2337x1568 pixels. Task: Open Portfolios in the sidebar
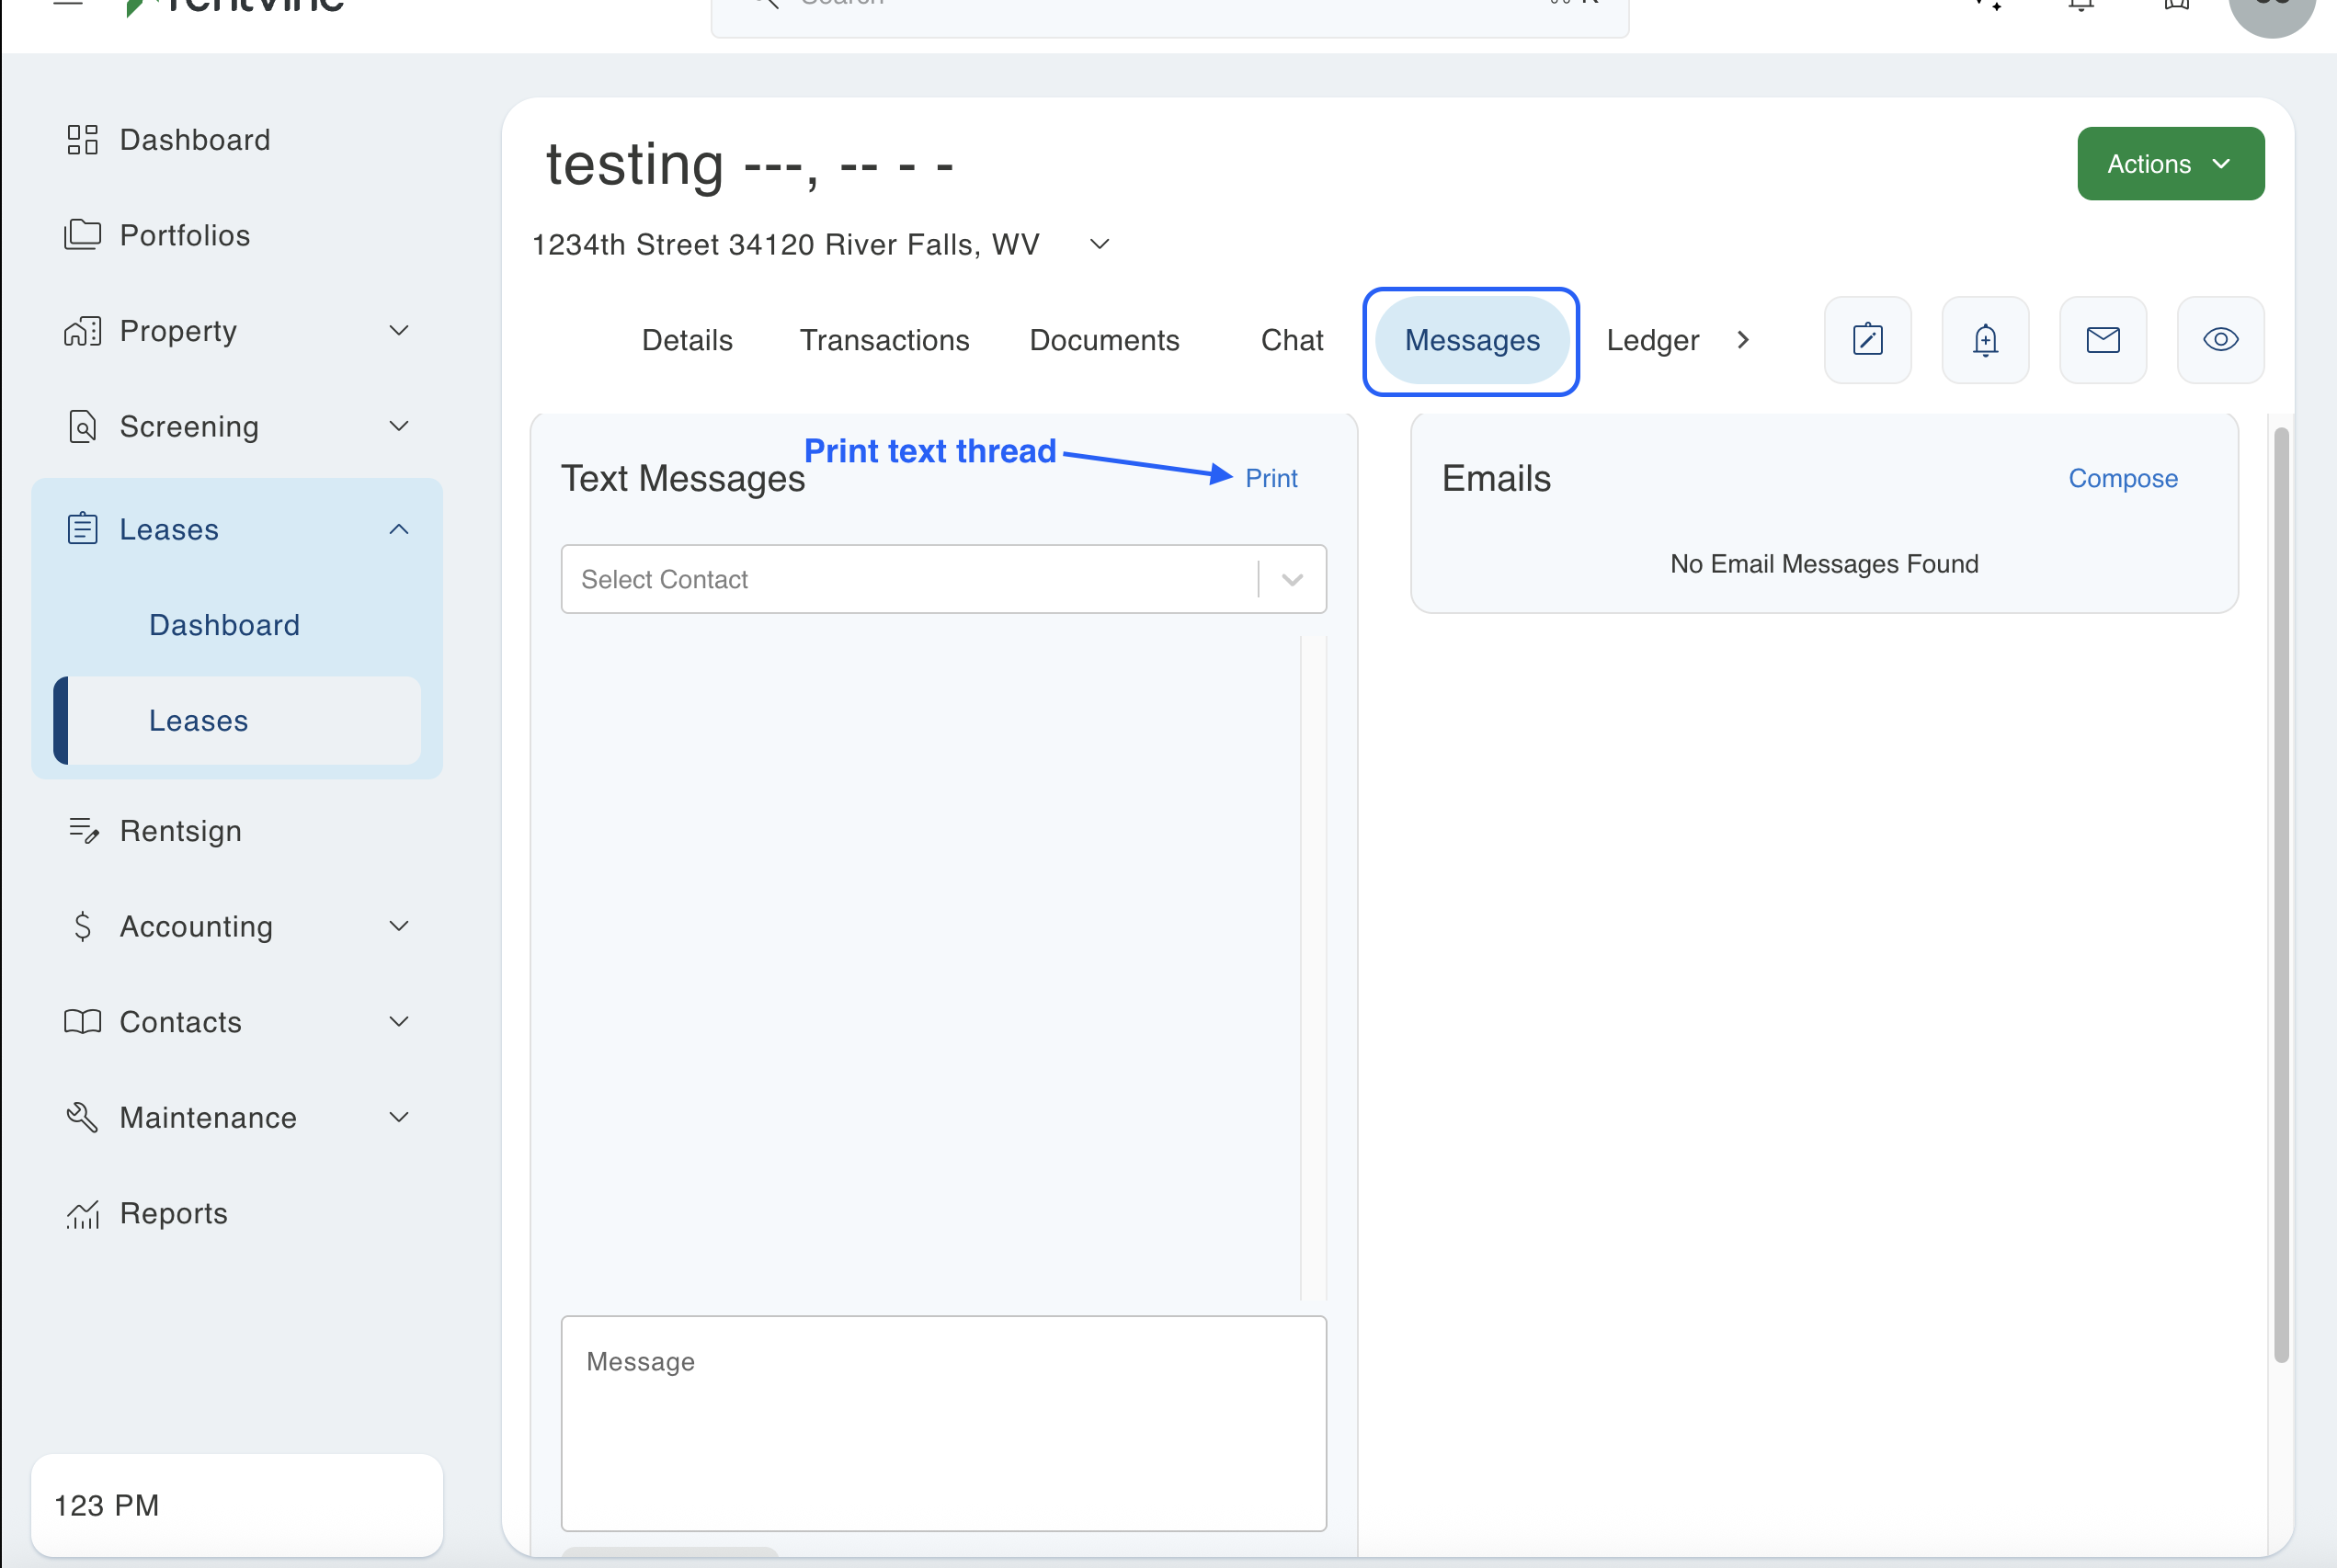point(184,235)
